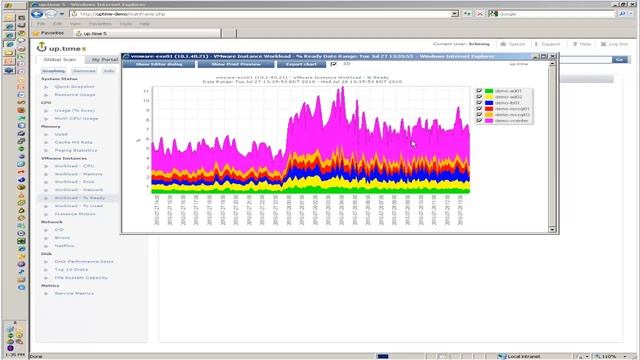Select the up.time 5 browser tab
The width and height of the screenshot is (640, 360).
click(x=147, y=33)
